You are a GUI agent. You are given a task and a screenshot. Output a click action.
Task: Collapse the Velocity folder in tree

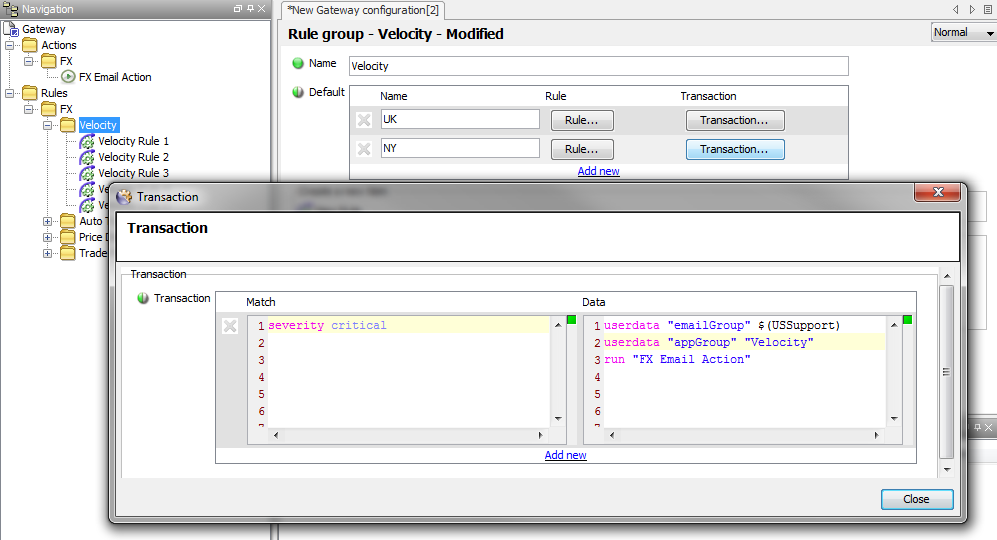[x=48, y=125]
